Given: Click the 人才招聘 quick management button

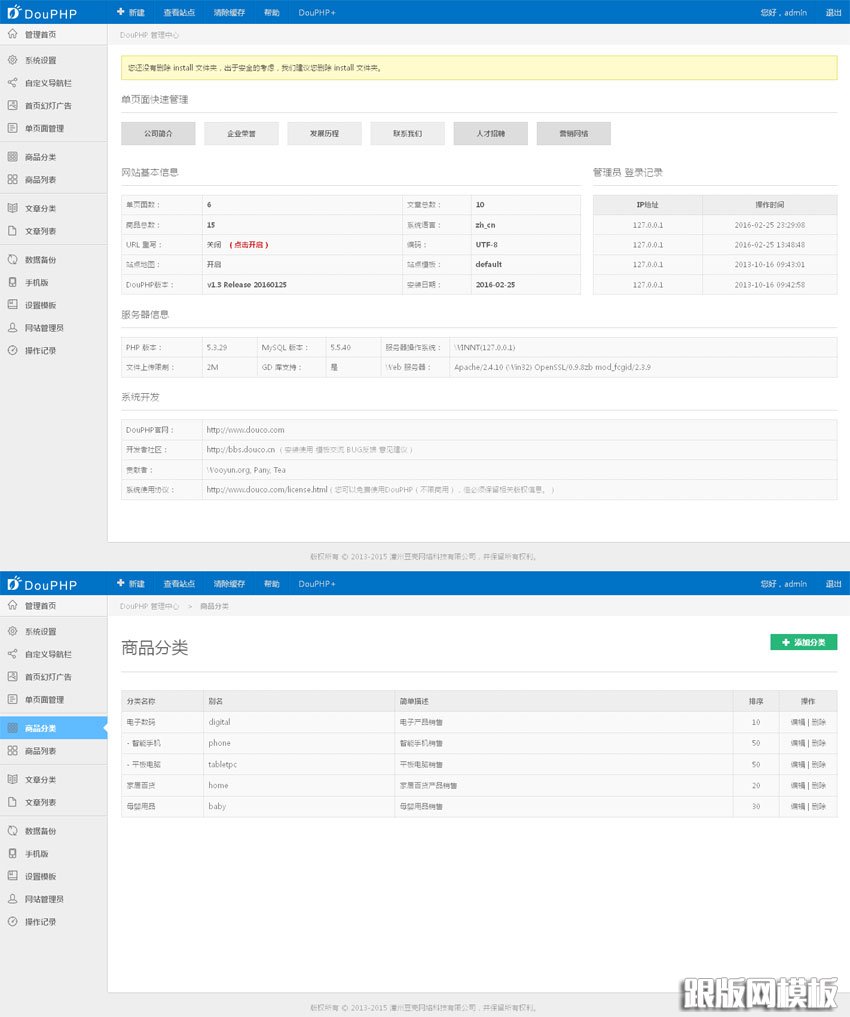Looking at the screenshot, I should pos(490,133).
